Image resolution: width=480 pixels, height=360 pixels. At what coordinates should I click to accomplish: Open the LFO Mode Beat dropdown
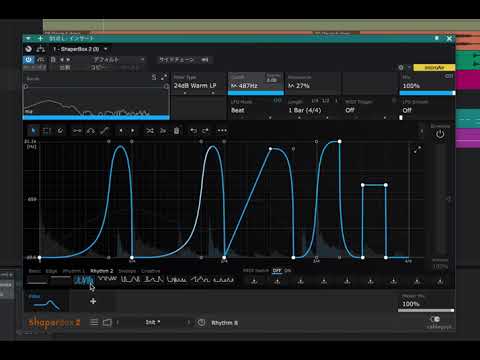click(255, 109)
